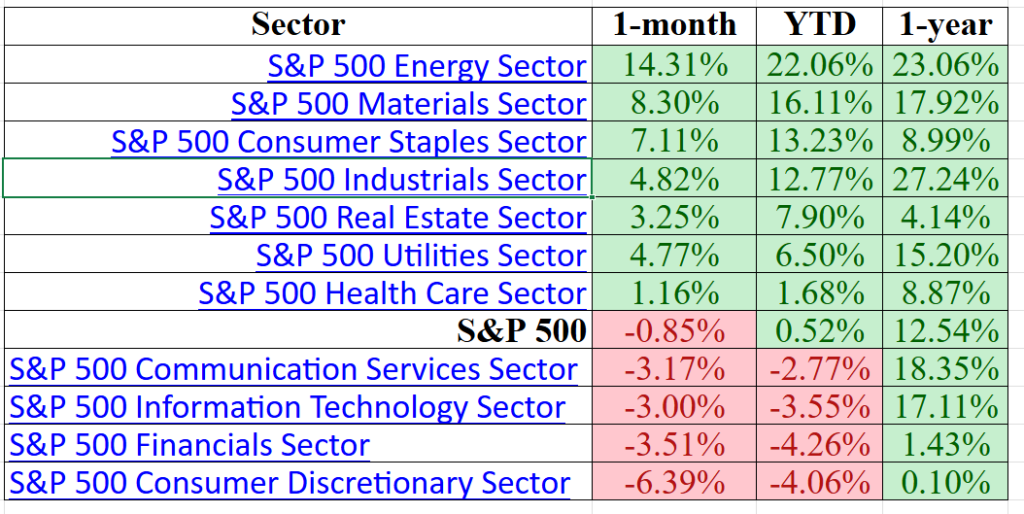The height and width of the screenshot is (514, 1024).
Task: Follow the S&P 500 Information Technology Sector link
Action: (x=287, y=408)
